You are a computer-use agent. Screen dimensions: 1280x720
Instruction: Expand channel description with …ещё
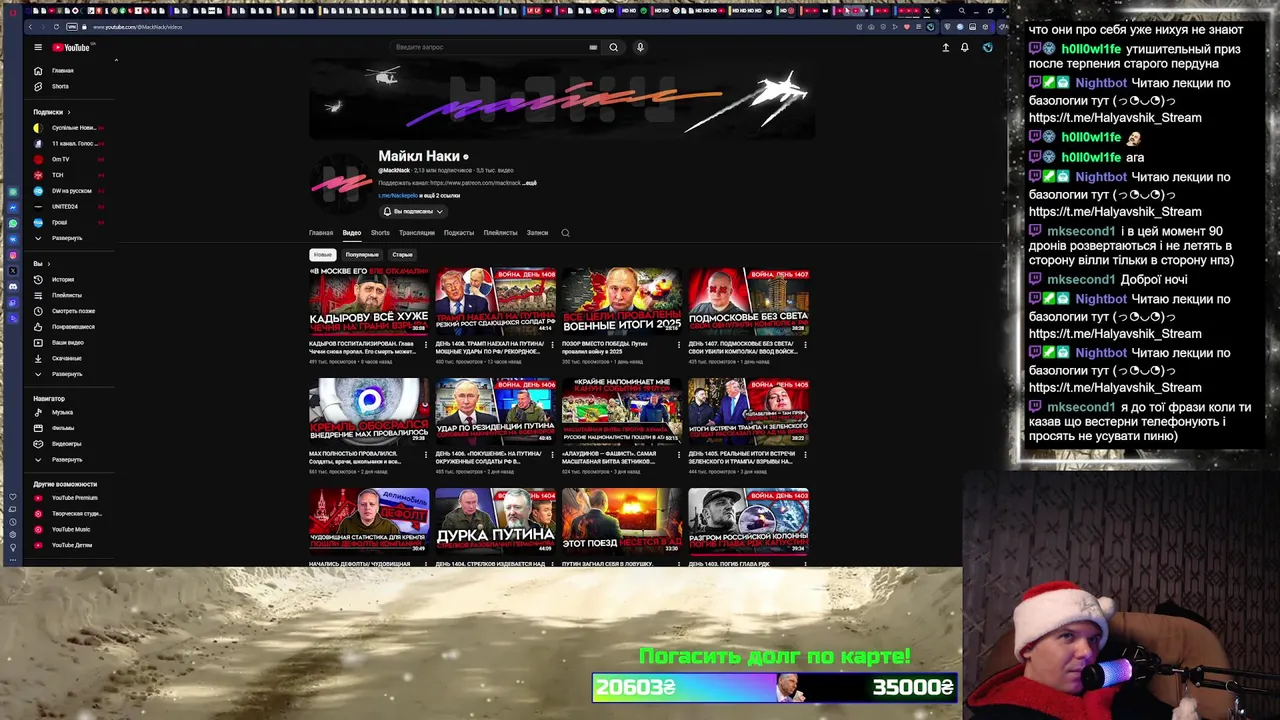(x=530, y=183)
